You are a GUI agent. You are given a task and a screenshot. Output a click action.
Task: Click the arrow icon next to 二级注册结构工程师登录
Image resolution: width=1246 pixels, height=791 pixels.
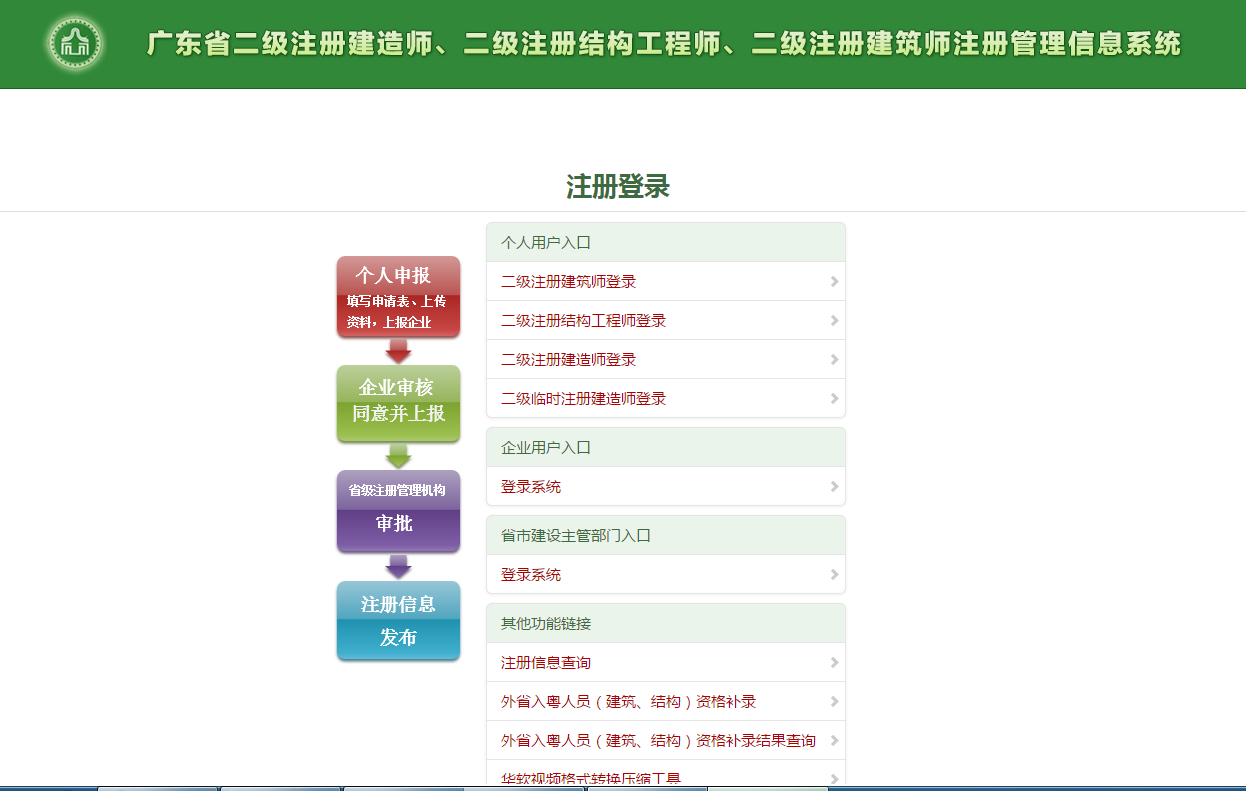tap(833, 320)
